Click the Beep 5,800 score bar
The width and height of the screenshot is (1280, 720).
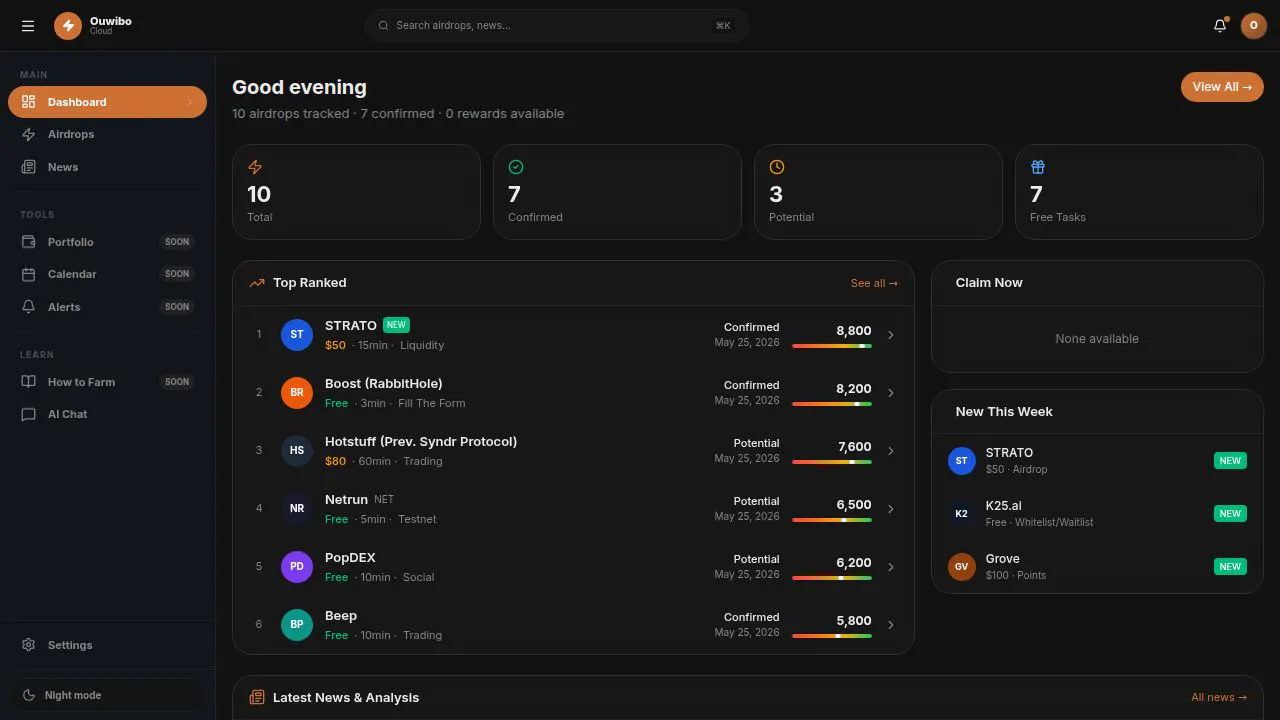coord(832,636)
